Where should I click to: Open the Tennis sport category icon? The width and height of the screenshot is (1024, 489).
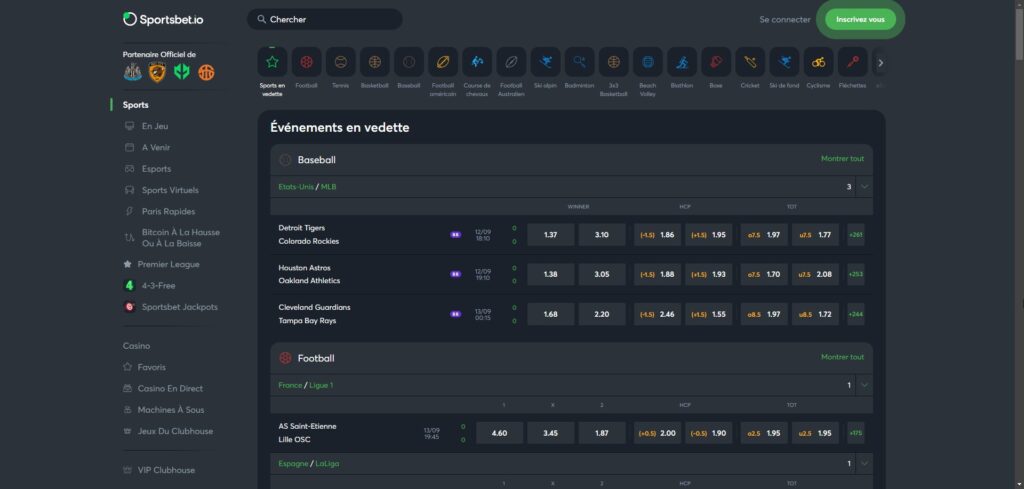340,62
